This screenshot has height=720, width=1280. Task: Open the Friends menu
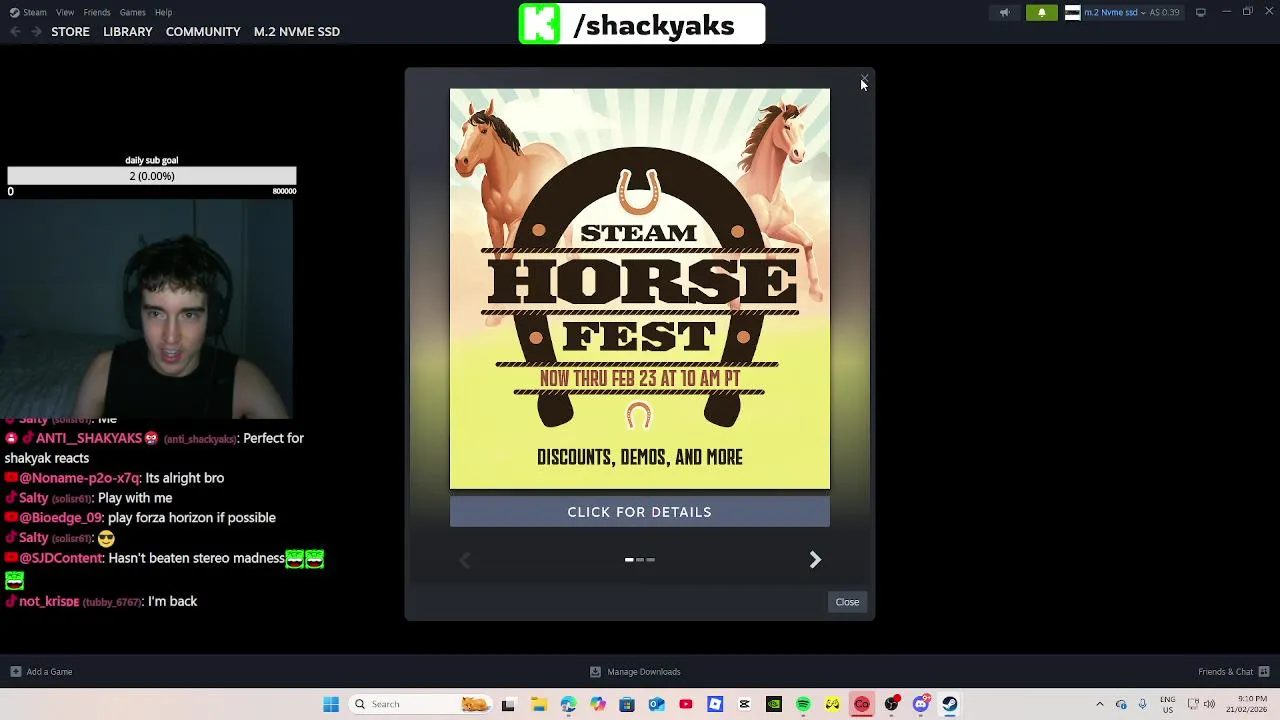[97, 12]
